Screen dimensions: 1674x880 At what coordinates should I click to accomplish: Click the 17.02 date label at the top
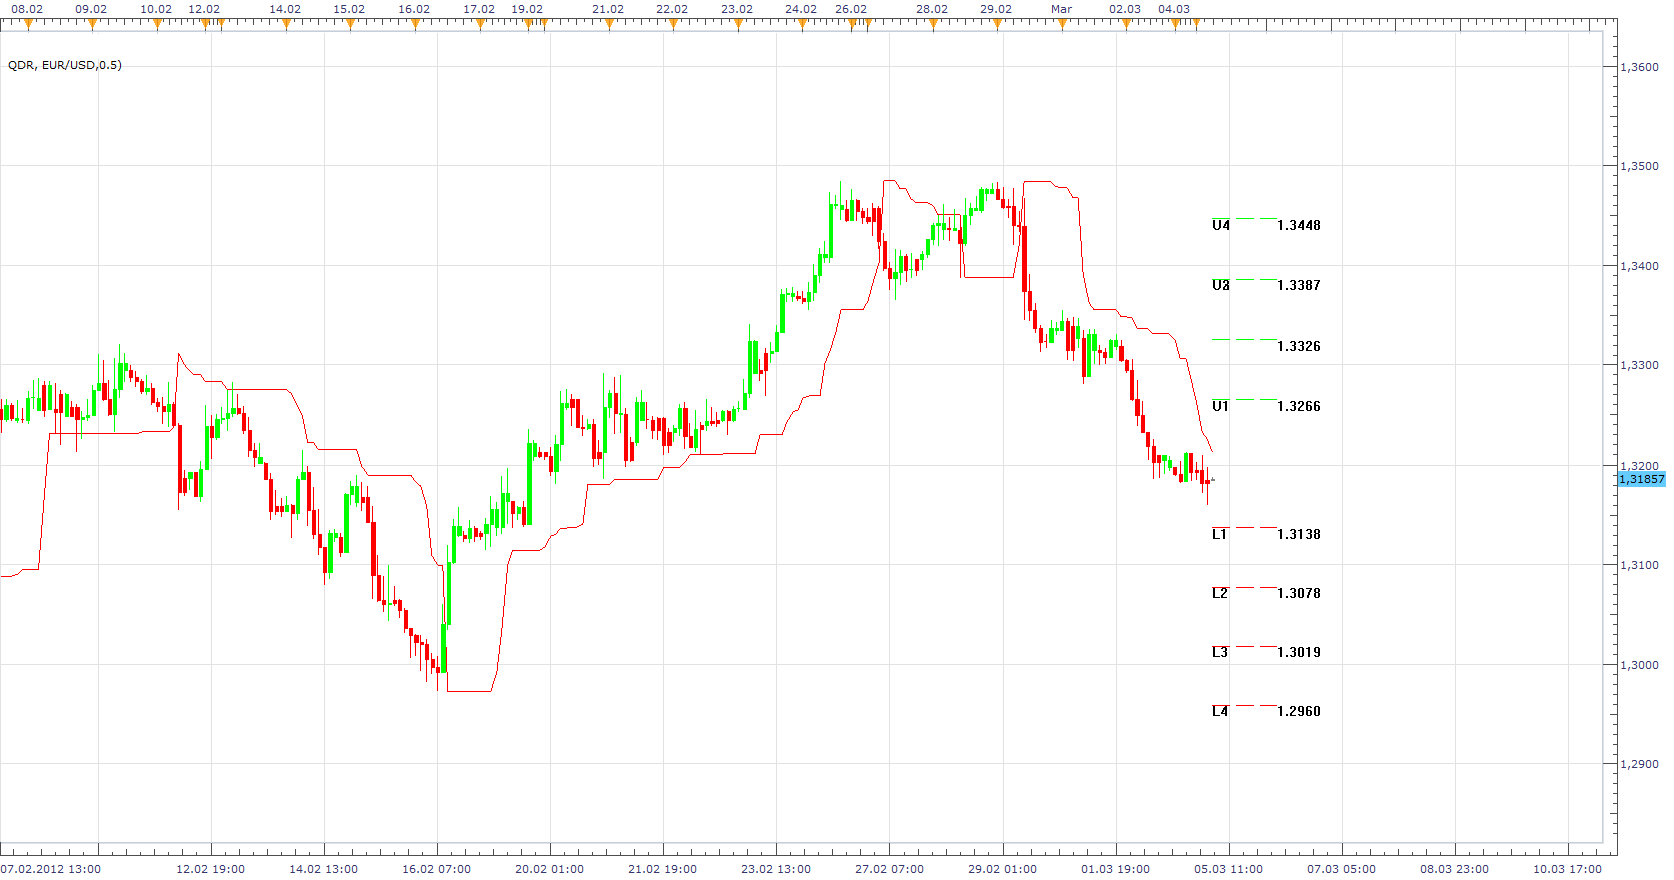tap(479, 9)
